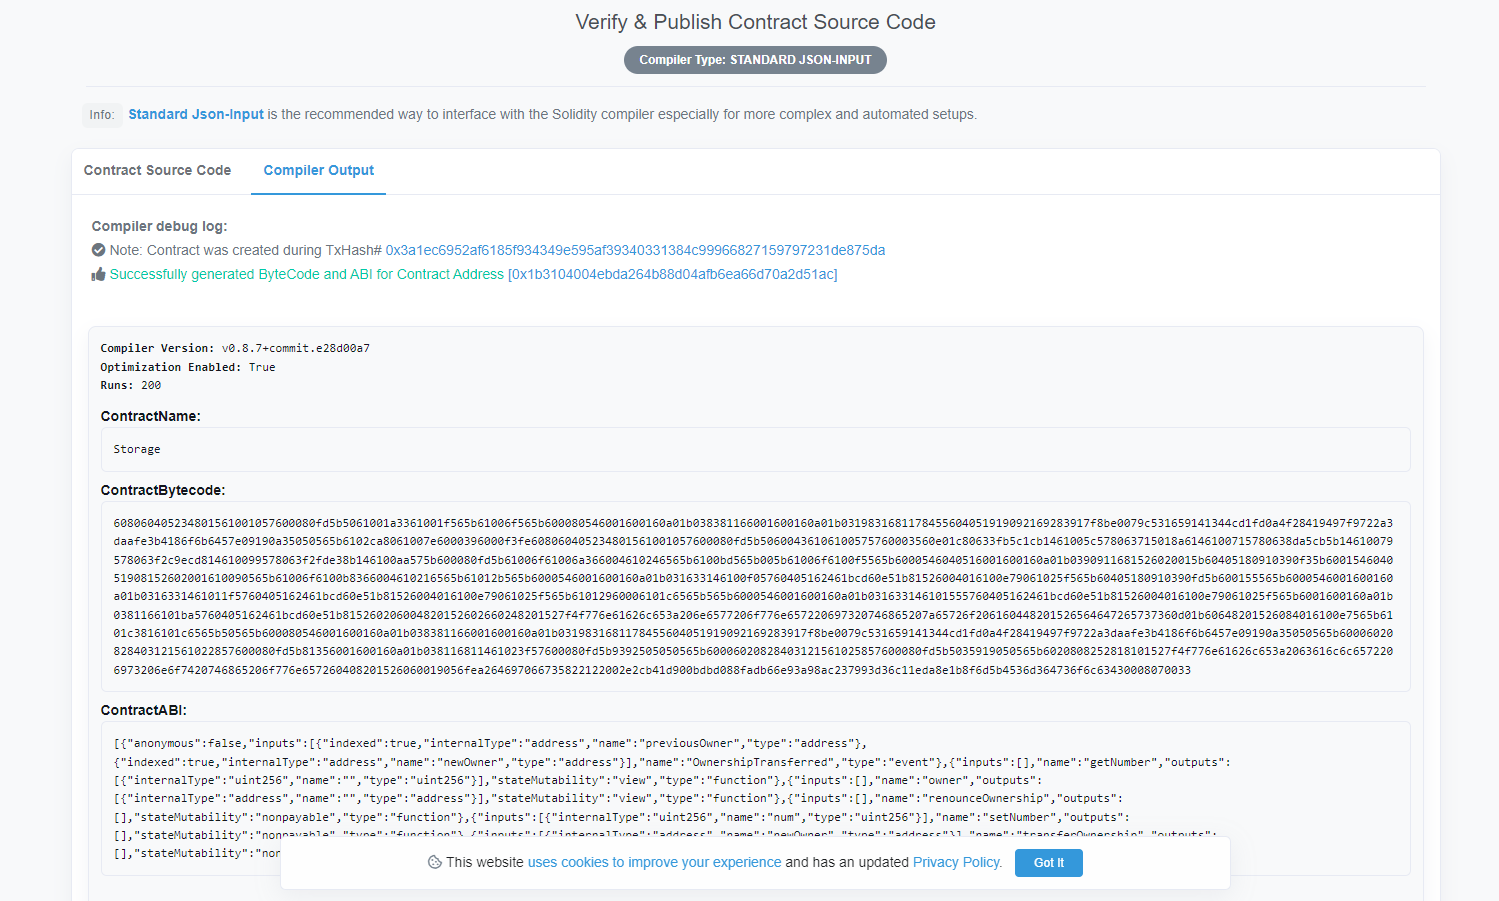Viewport: 1499px width, 901px height.
Task: Click inside the ContractBytecode text area
Action: click(755, 596)
